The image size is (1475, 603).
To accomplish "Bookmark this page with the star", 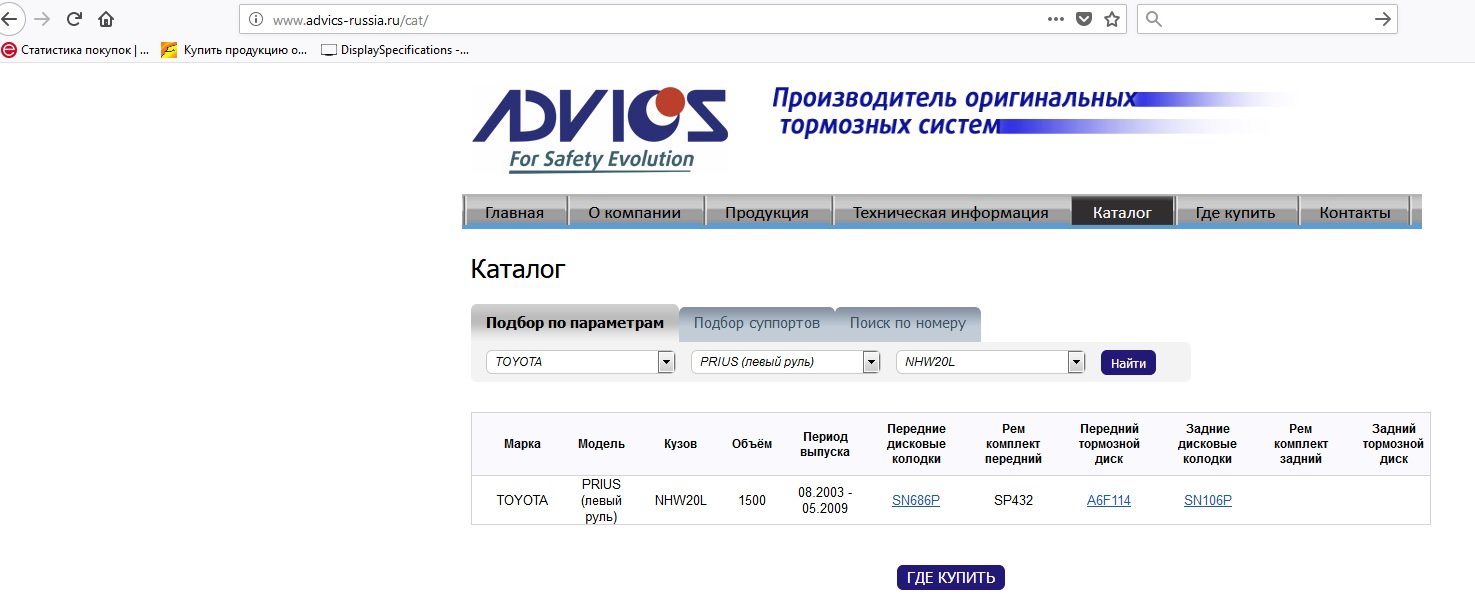I will (1112, 19).
